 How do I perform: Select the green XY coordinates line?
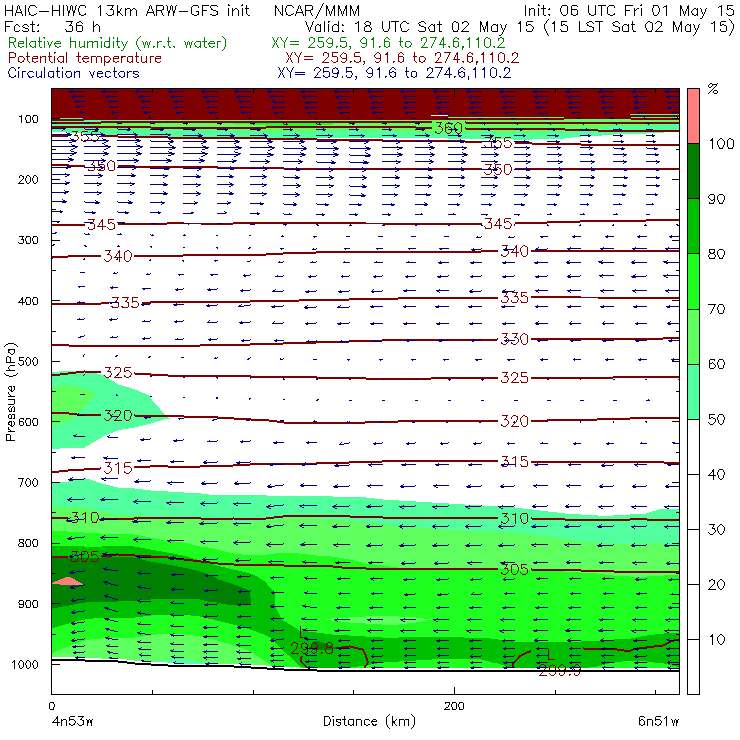(388, 43)
